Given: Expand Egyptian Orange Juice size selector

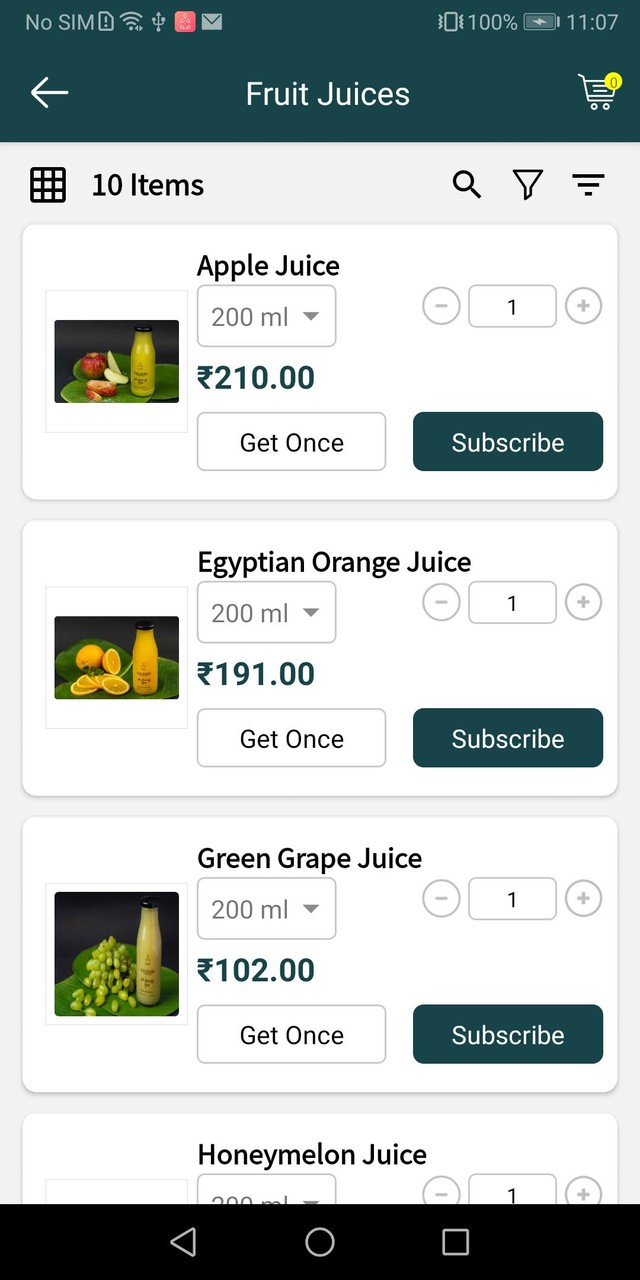Looking at the screenshot, I should (x=266, y=612).
